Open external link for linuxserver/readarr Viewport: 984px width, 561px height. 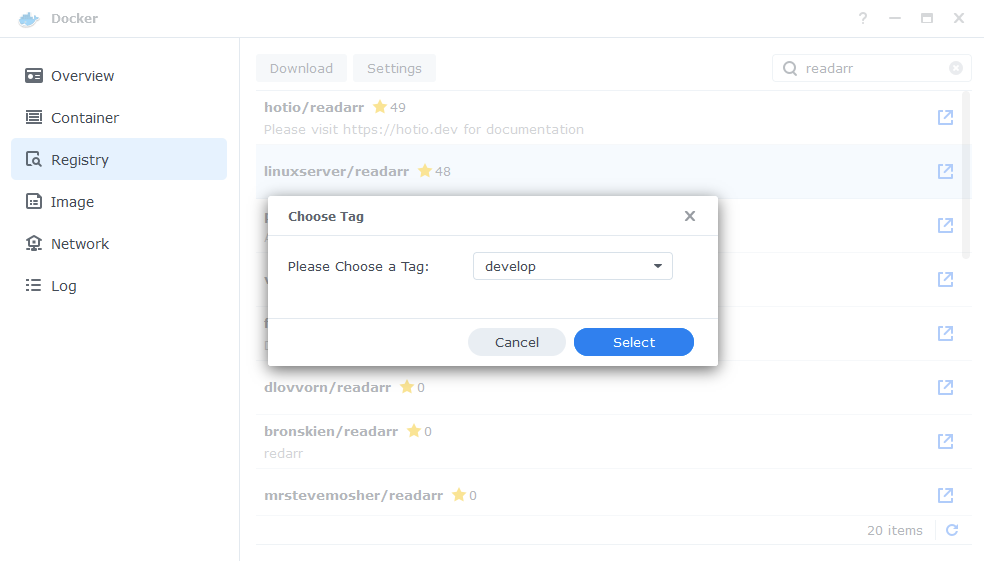click(945, 171)
